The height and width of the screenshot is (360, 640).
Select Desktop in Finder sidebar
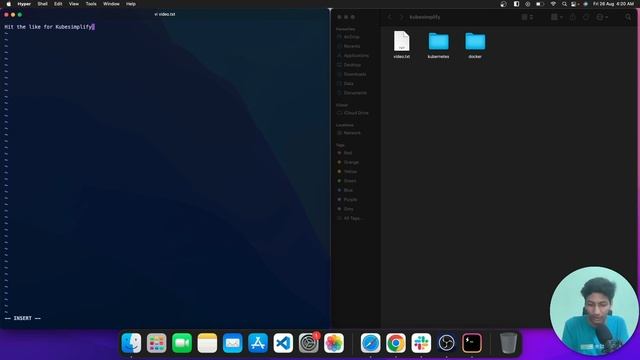(x=351, y=65)
